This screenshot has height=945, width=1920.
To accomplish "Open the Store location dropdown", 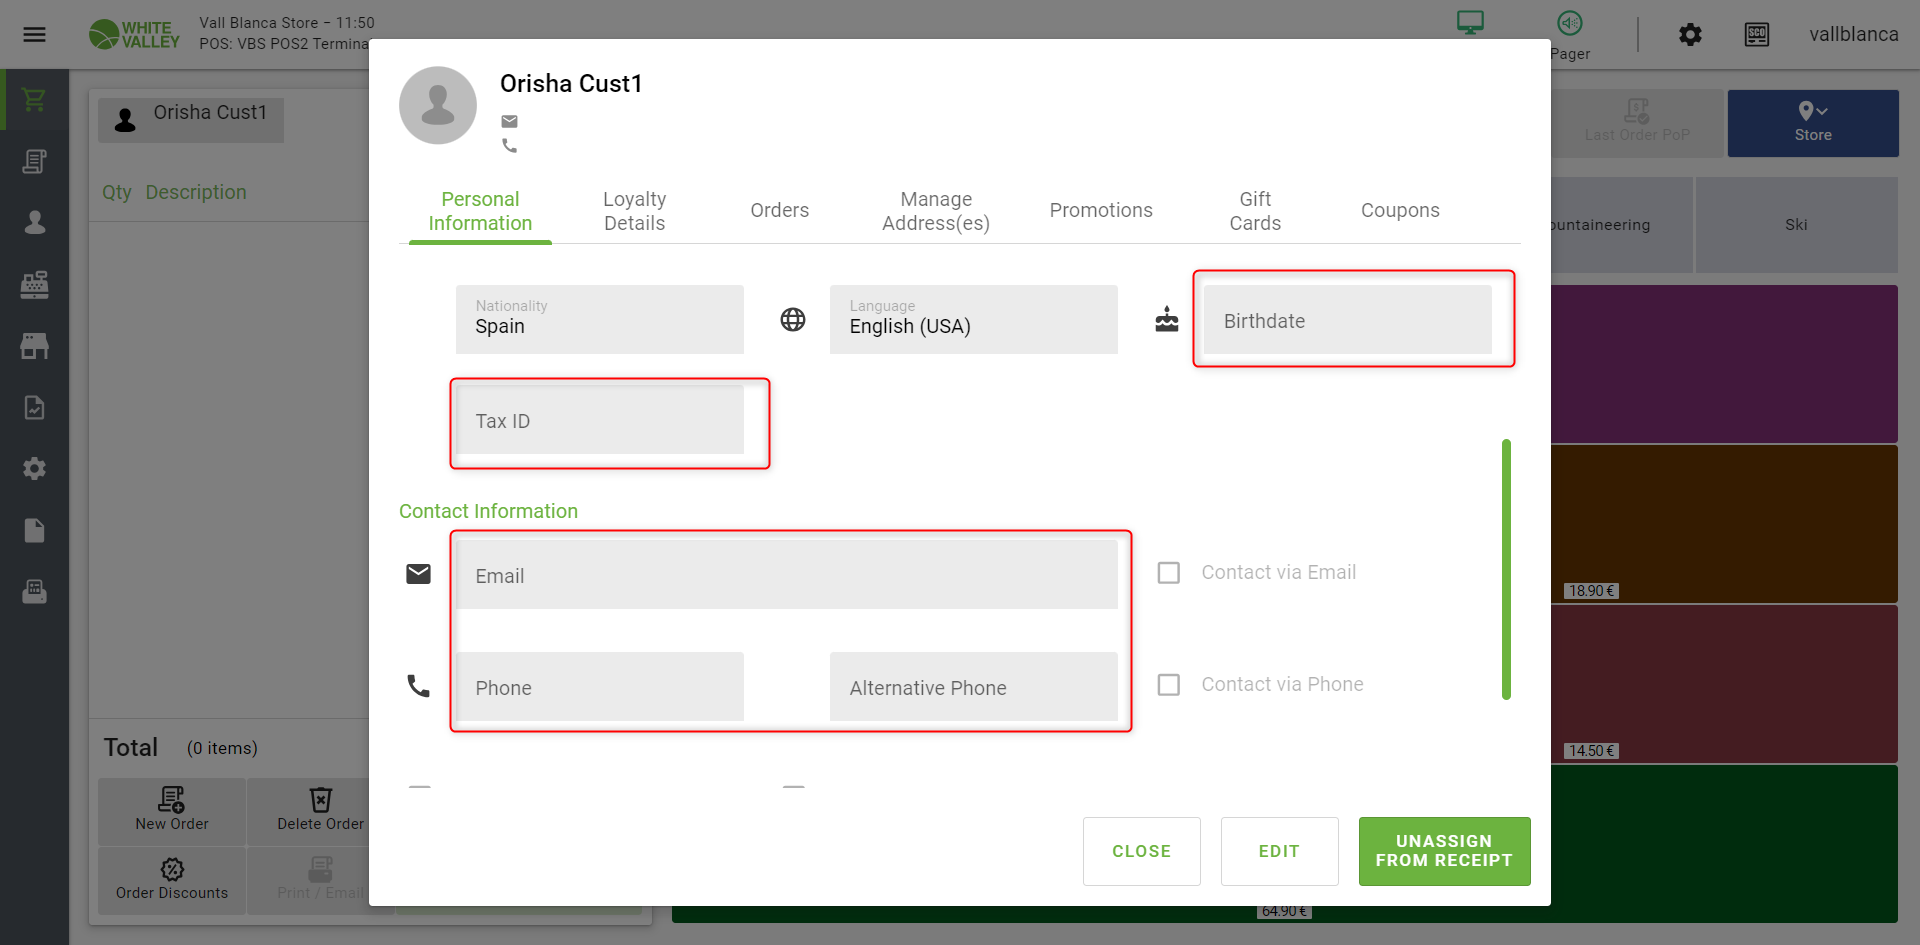I will click(x=1812, y=122).
